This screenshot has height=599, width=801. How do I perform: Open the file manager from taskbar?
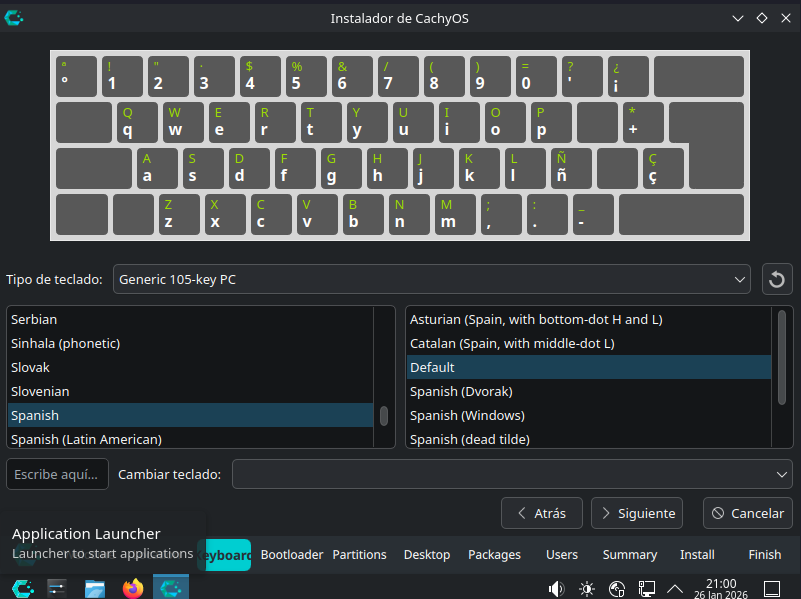click(95, 588)
